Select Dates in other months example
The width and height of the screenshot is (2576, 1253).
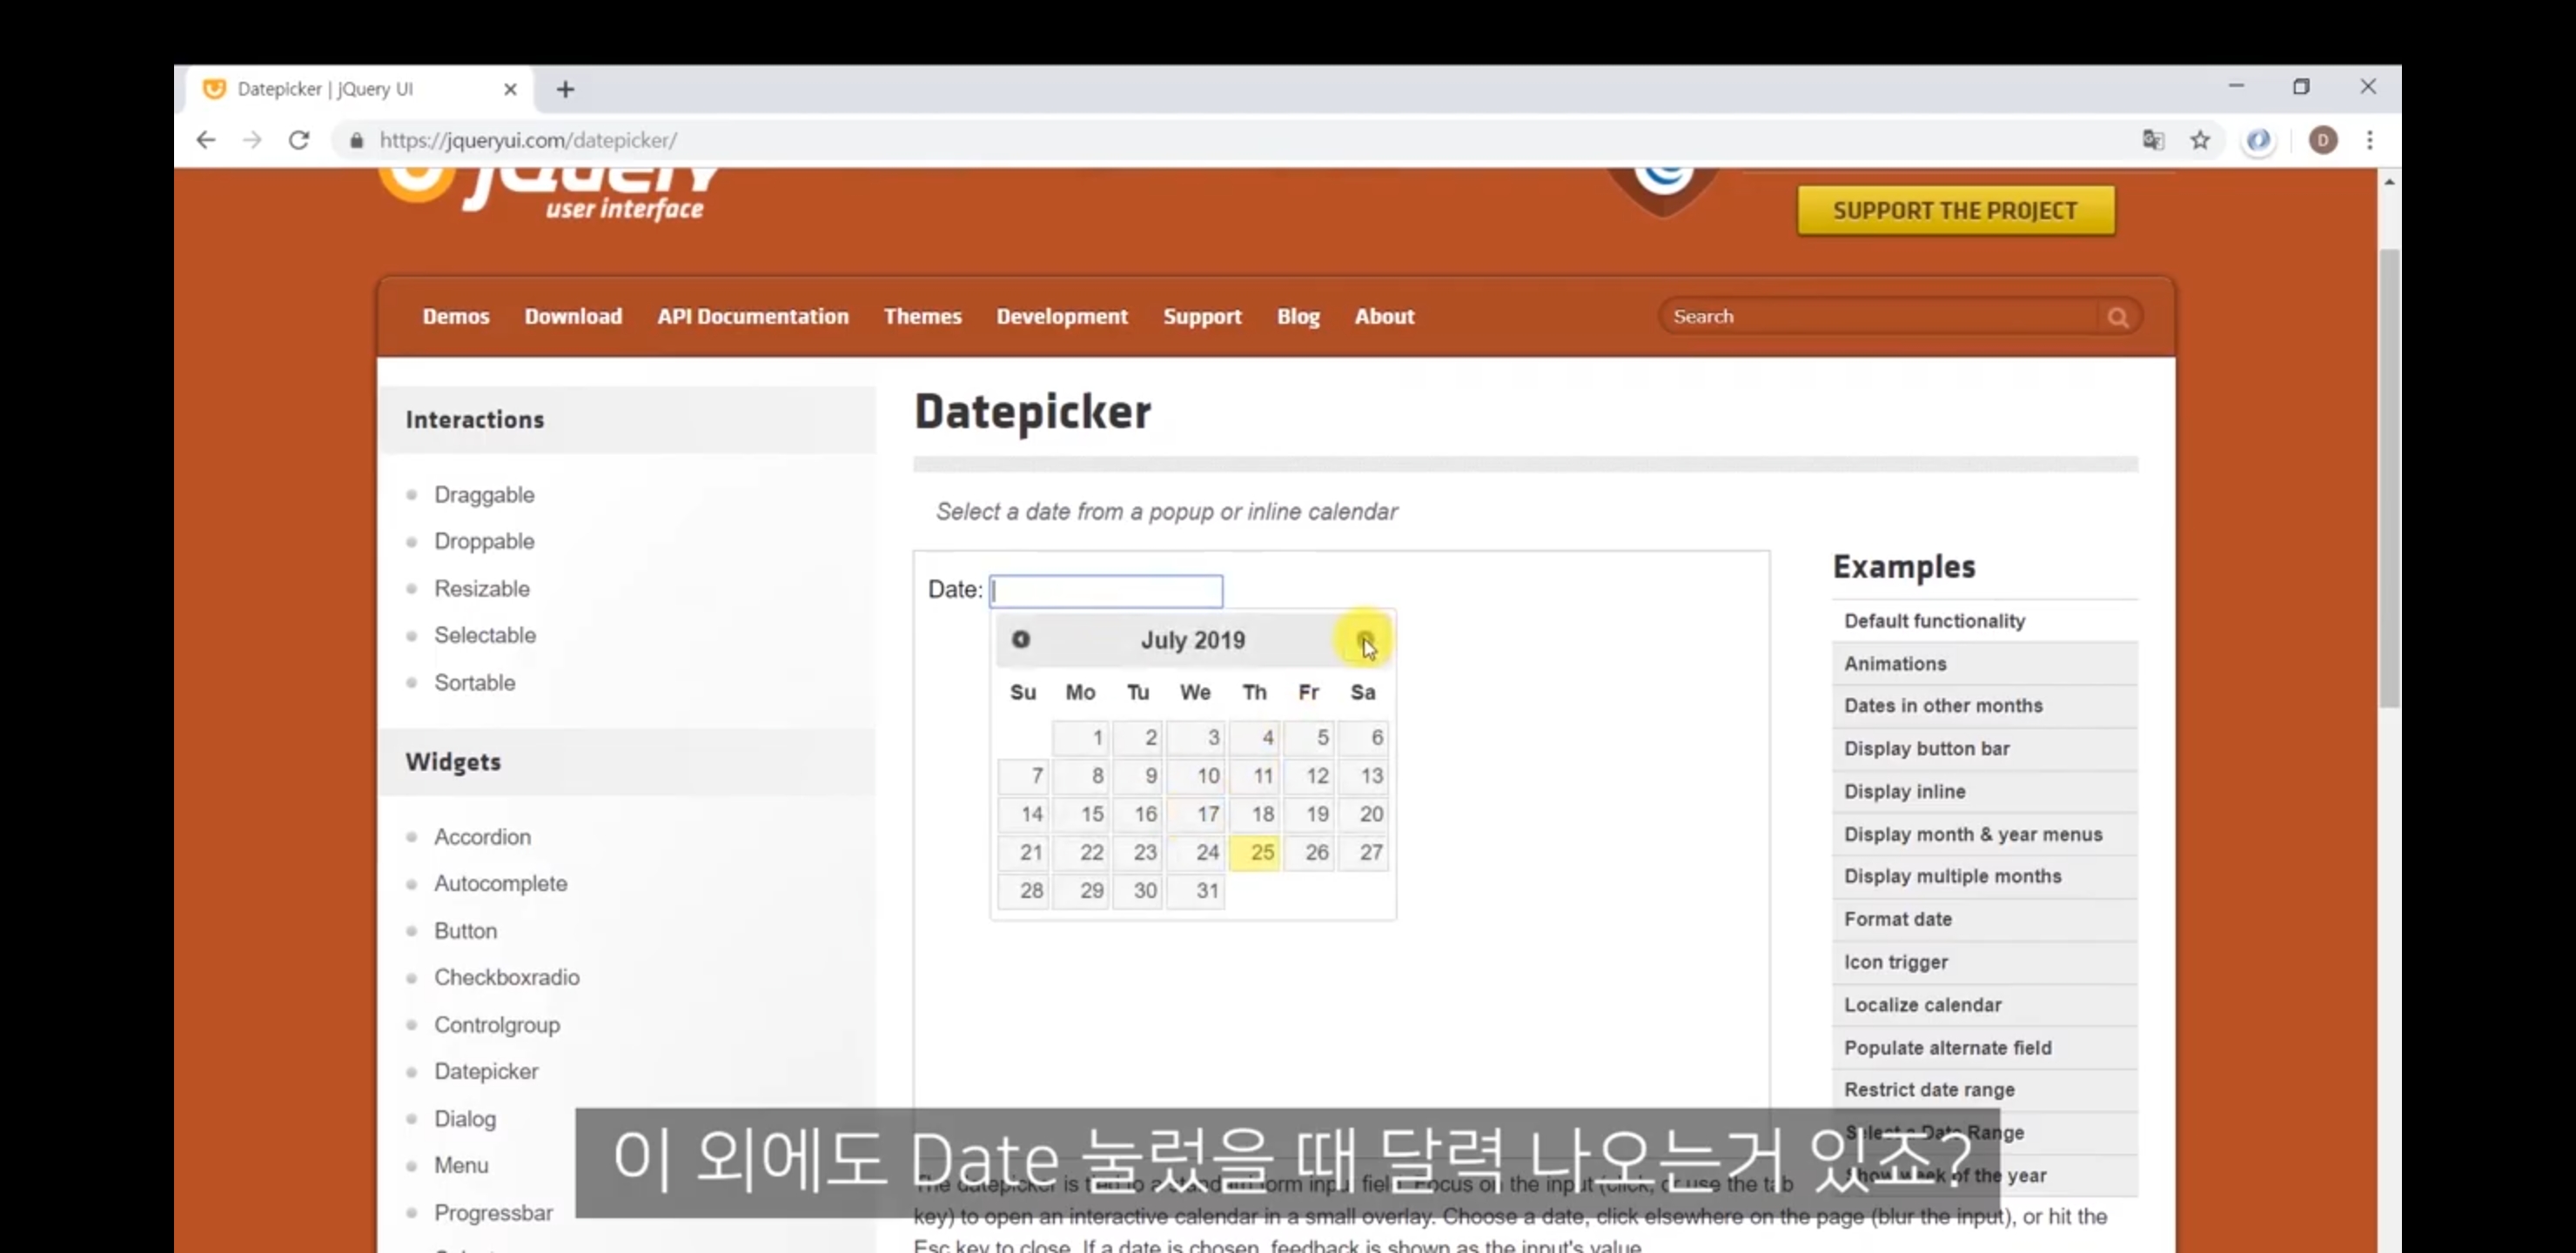(1984, 706)
